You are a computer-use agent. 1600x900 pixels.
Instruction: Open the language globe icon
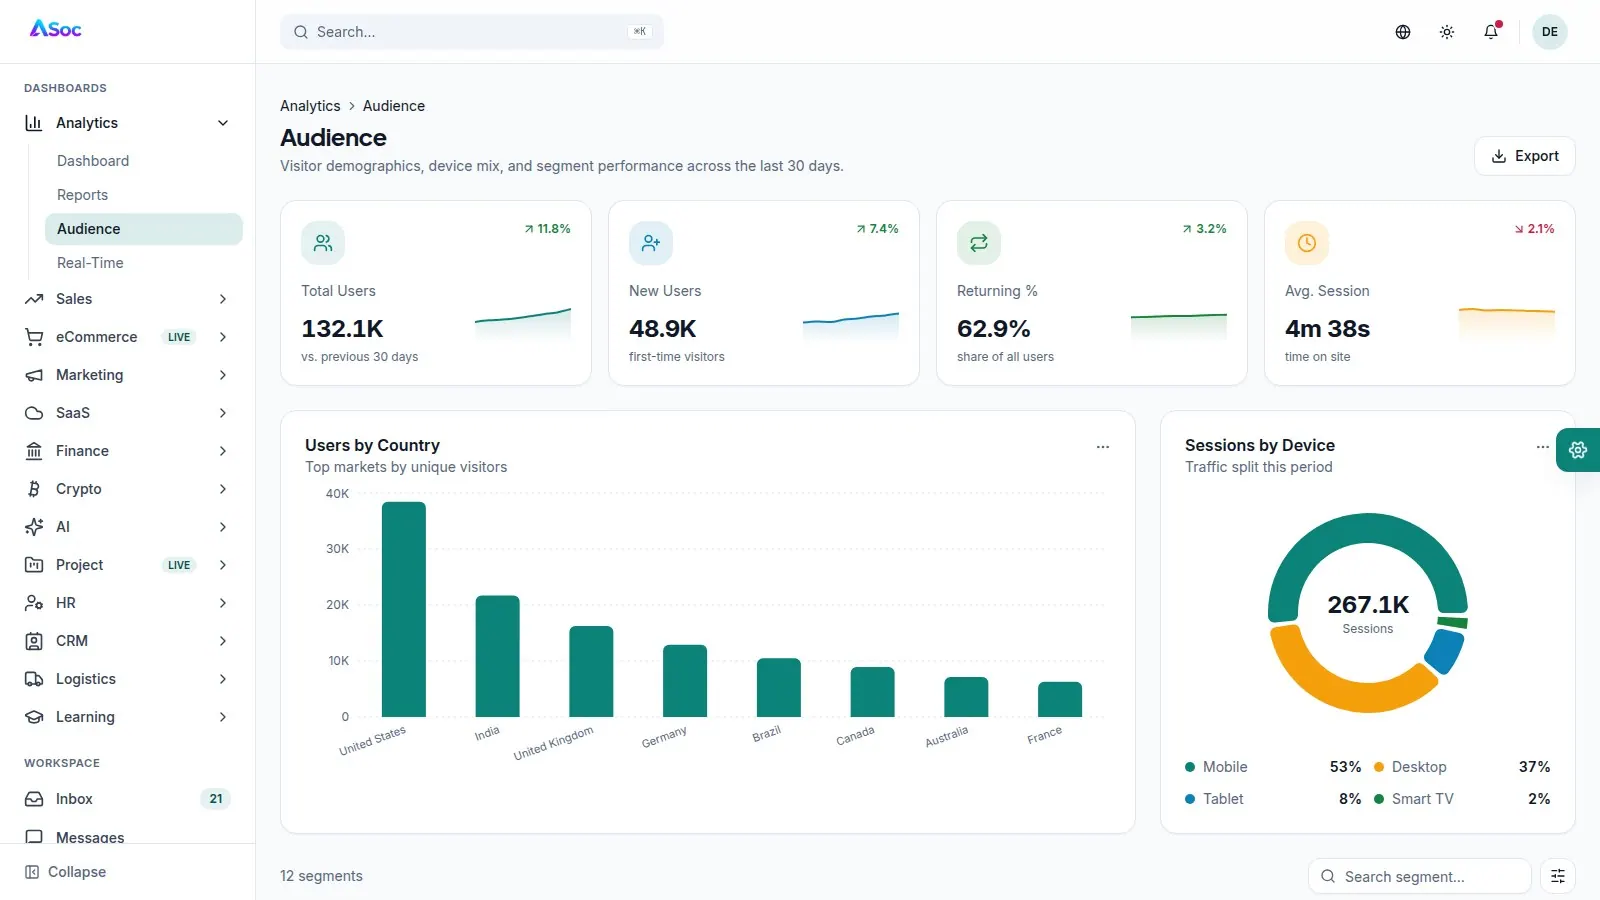[x=1403, y=32]
